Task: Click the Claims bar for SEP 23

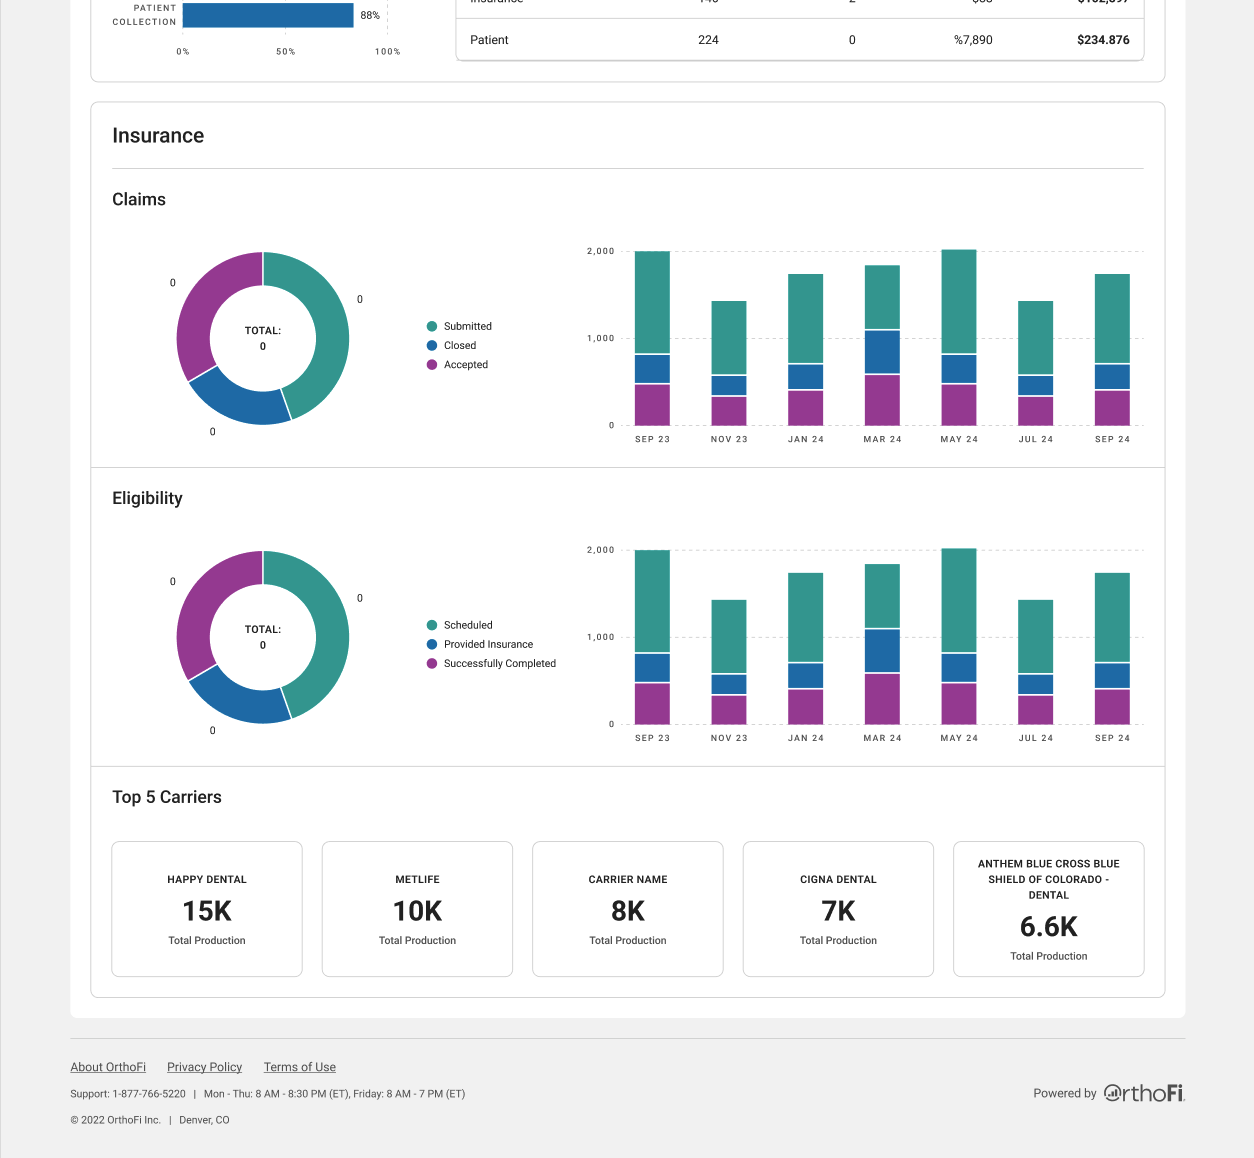Action: (652, 338)
